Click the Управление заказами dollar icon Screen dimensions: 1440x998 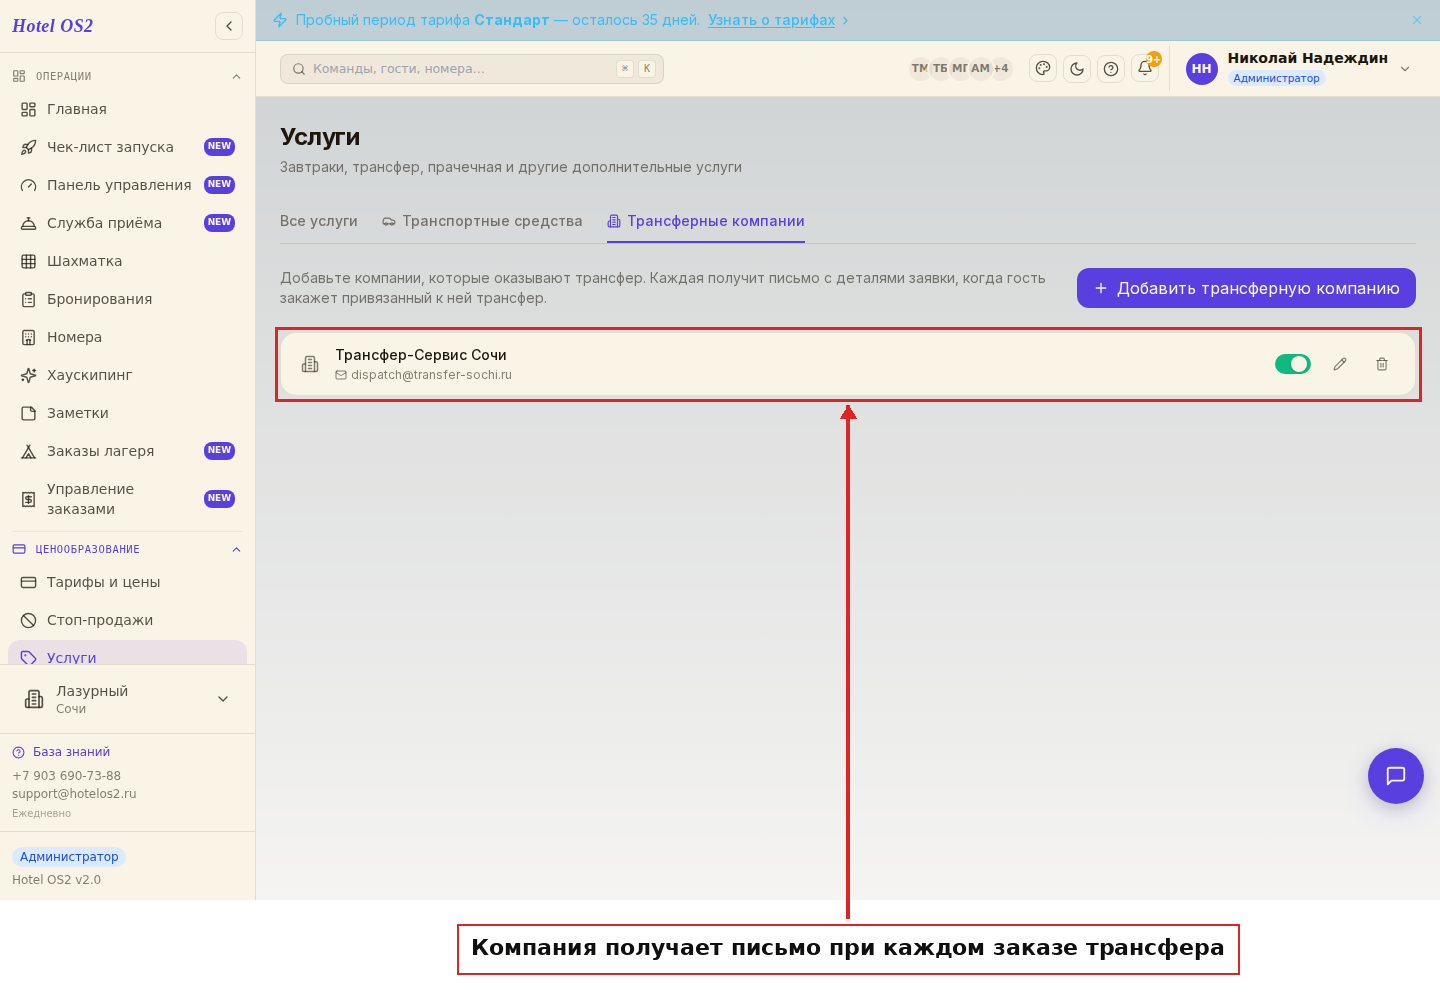click(x=29, y=499)
